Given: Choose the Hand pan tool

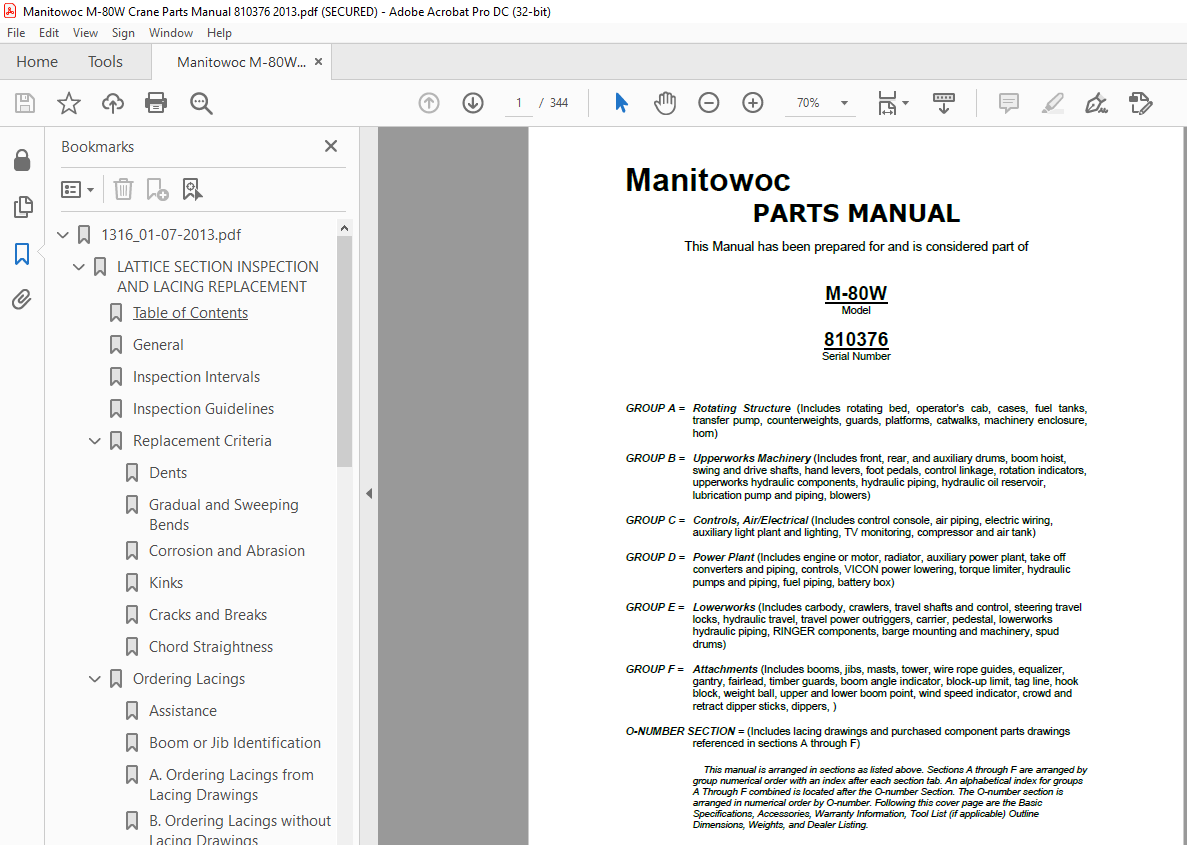Looking at the screenshot, I should coord(665,103).
